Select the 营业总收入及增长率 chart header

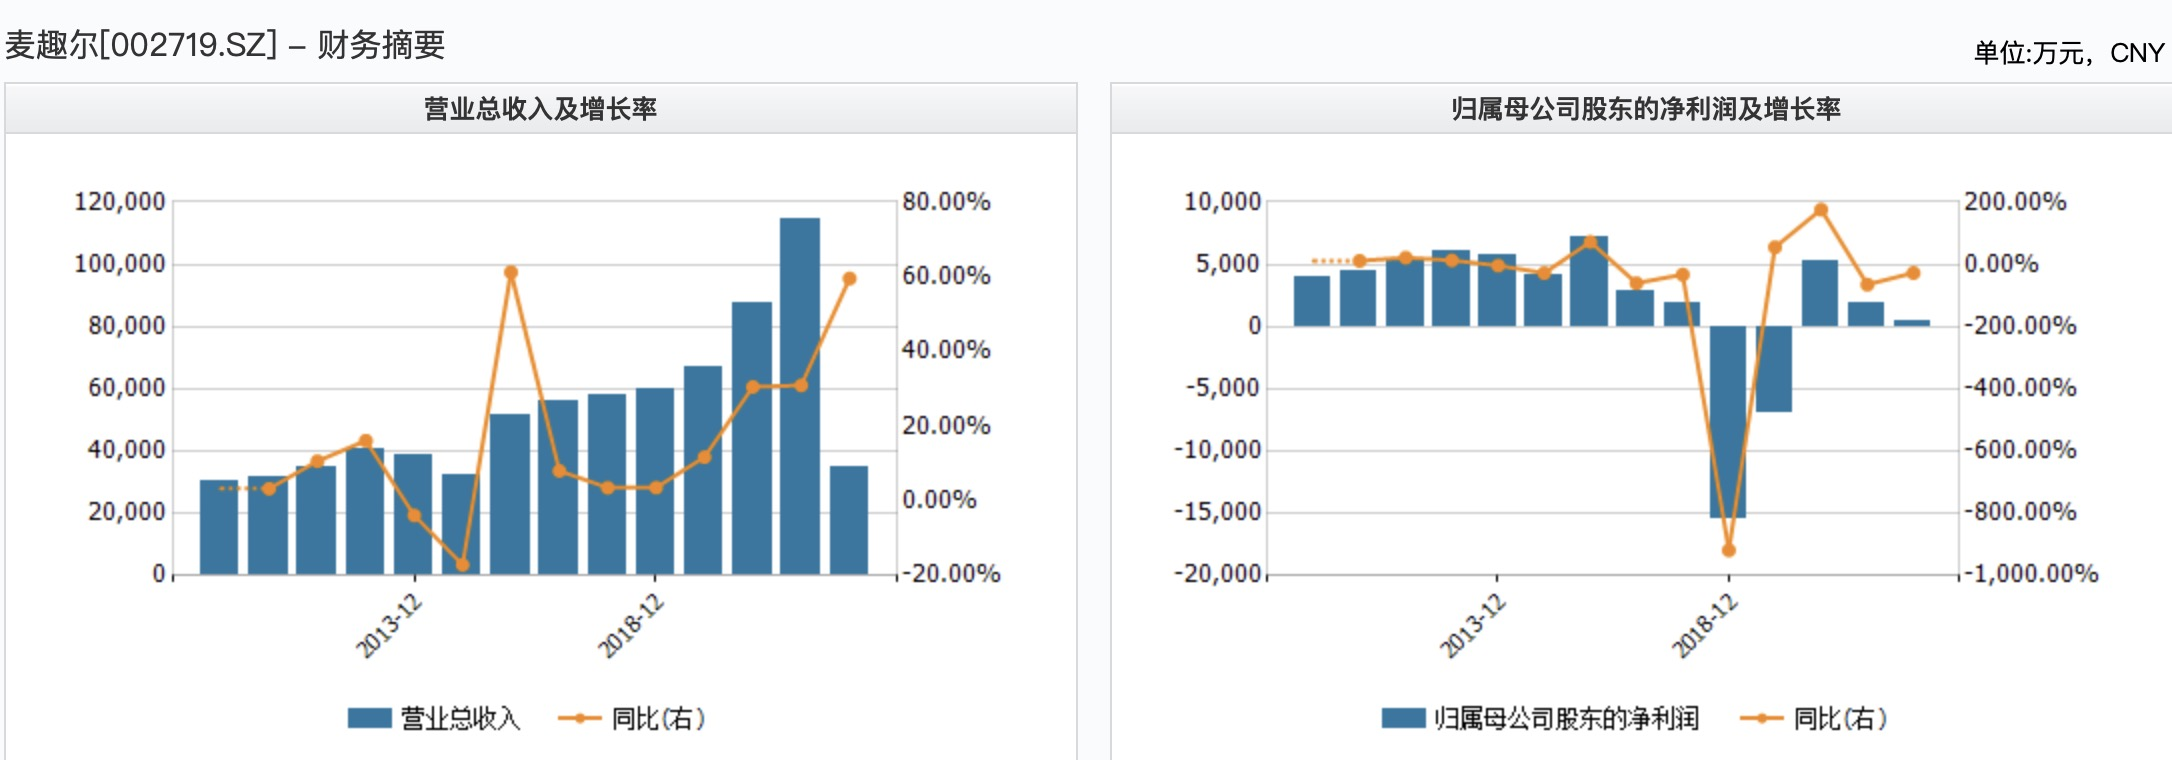pyautogui.click(x=540, y=109)
